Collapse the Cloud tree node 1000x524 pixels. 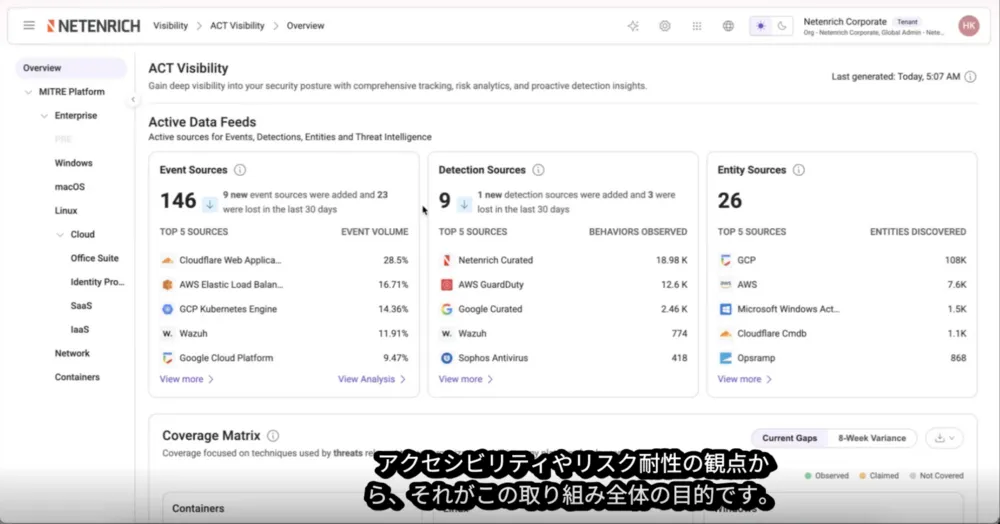60,235
